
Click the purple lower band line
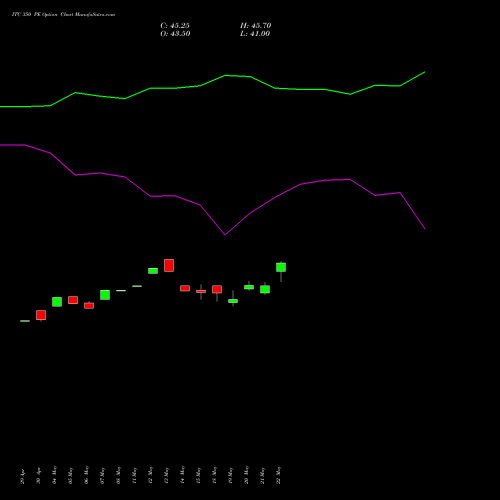[x=212, y=190]
